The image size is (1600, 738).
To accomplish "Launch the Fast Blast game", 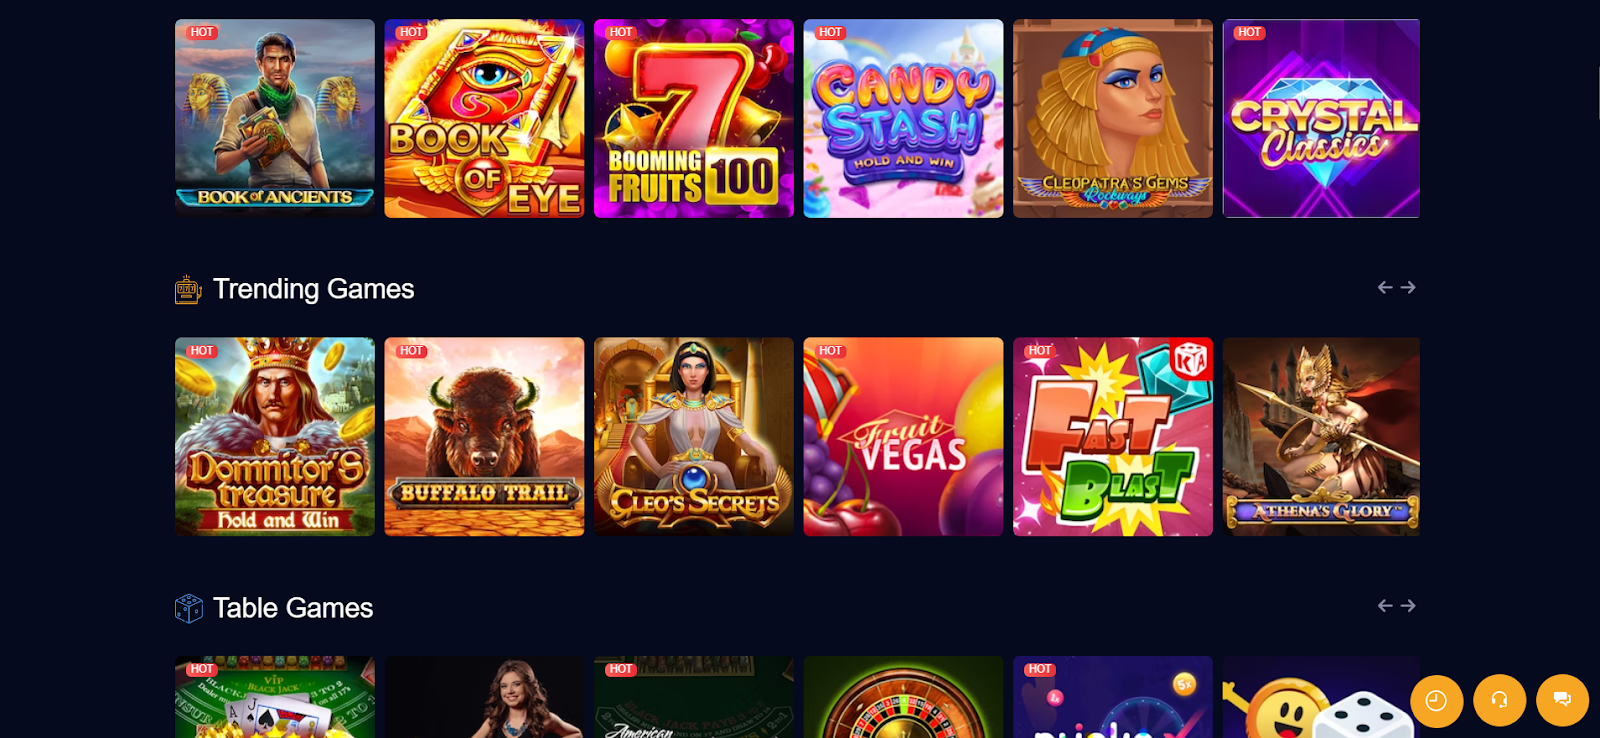I will coord(1113,437).
